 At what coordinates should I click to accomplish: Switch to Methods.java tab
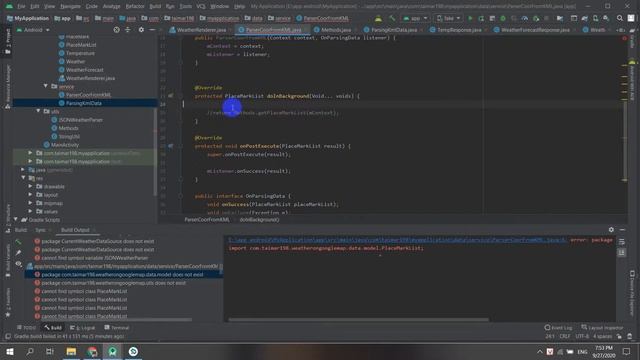point(333,30)
